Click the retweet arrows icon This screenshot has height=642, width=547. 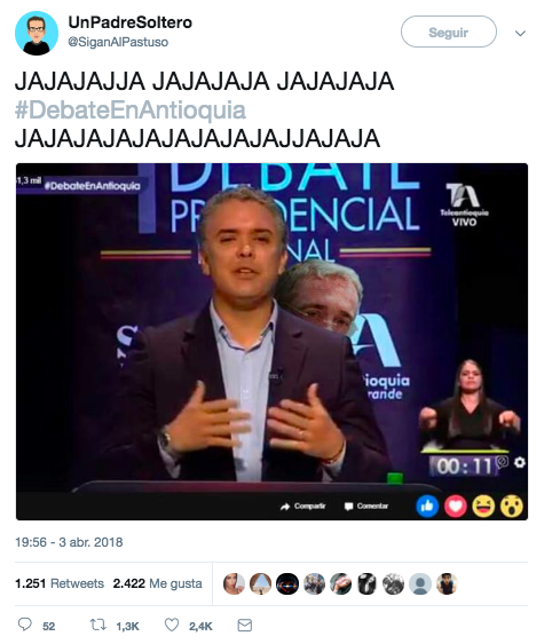pos(98,625)
